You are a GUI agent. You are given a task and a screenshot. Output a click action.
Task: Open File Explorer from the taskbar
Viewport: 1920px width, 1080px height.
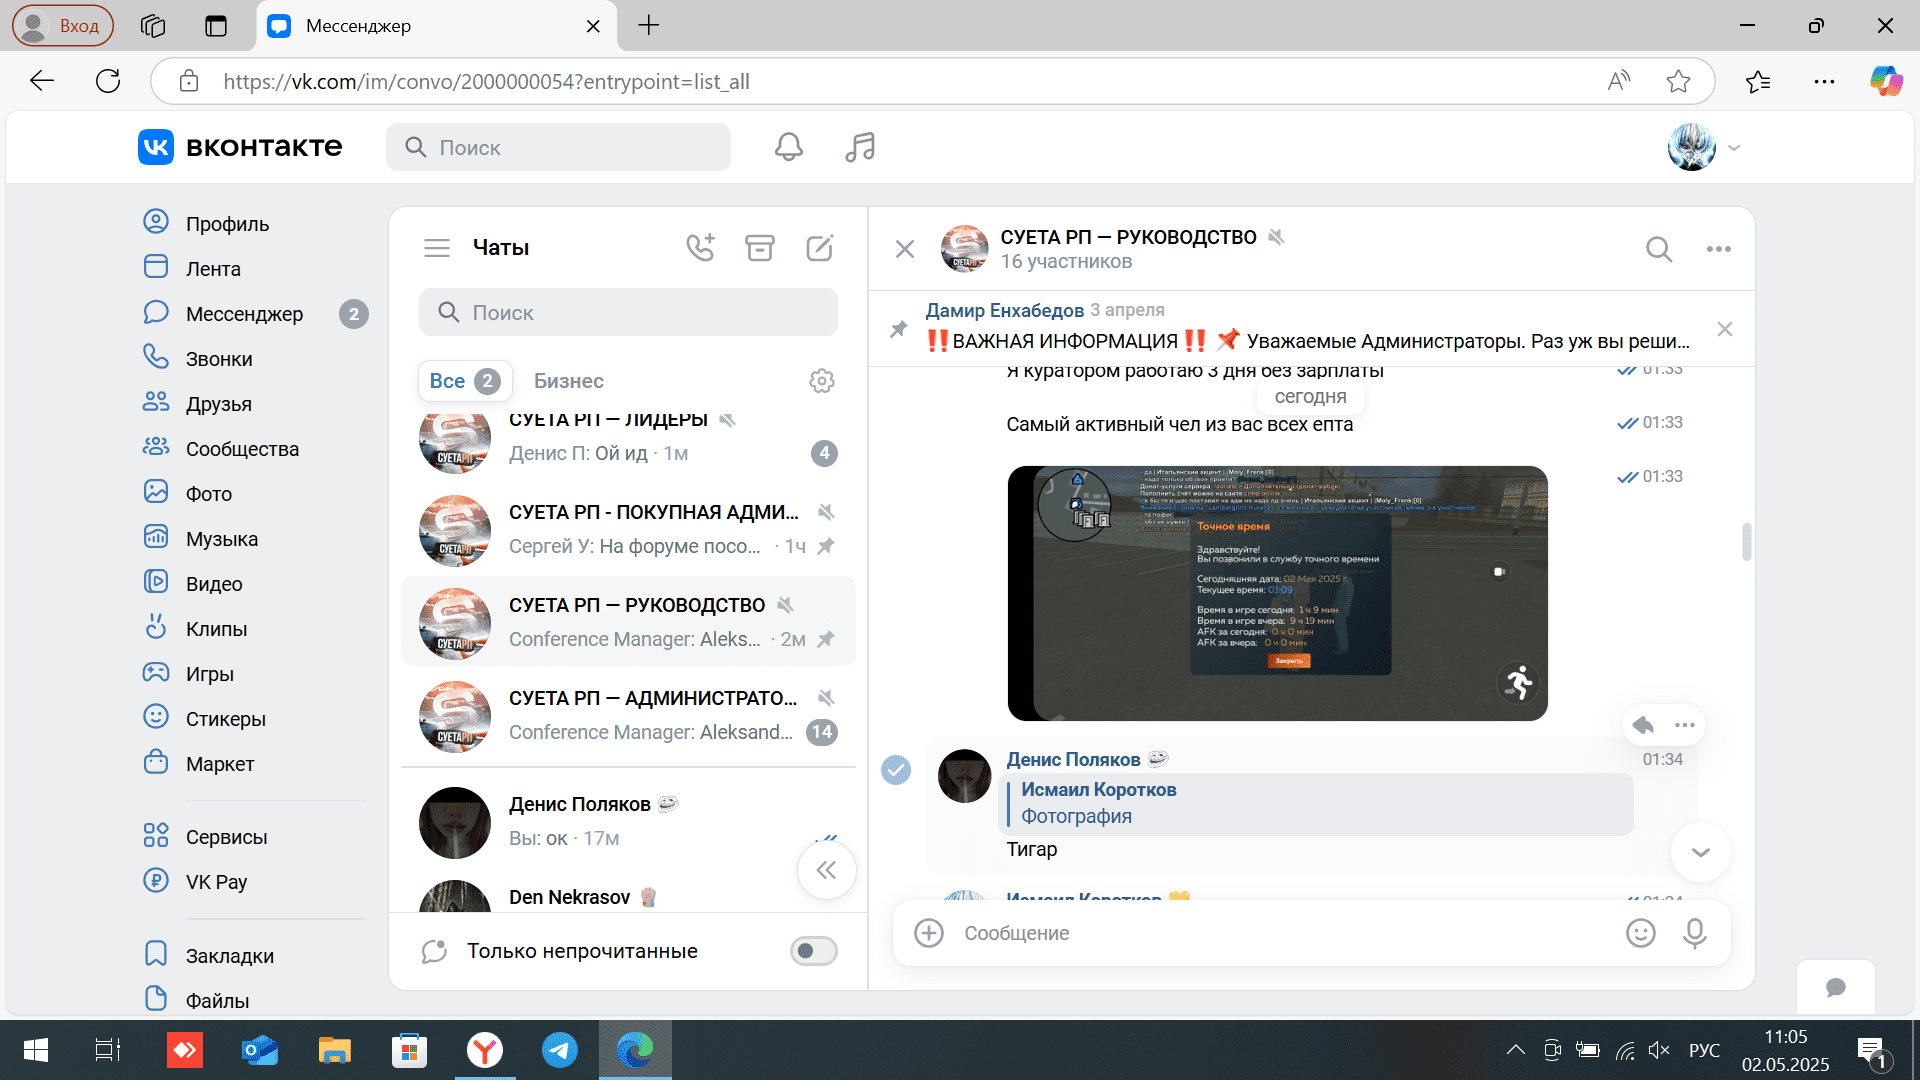335,1050
